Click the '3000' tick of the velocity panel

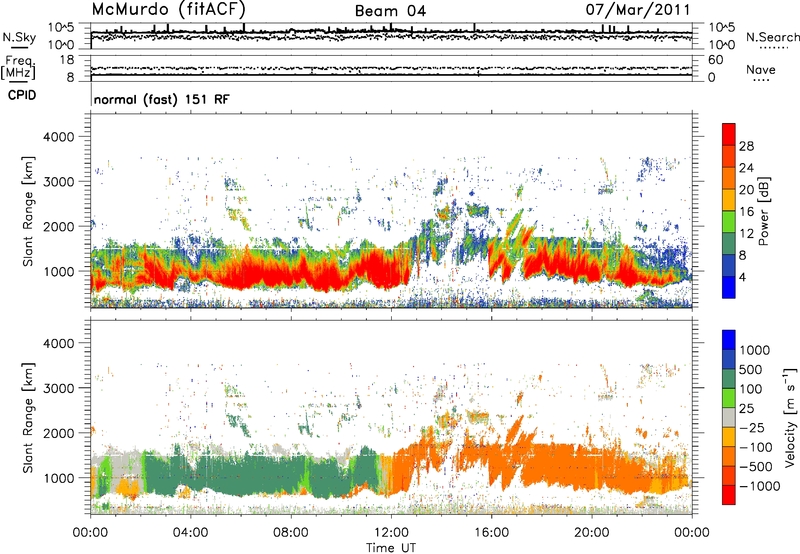click(59, 388)
